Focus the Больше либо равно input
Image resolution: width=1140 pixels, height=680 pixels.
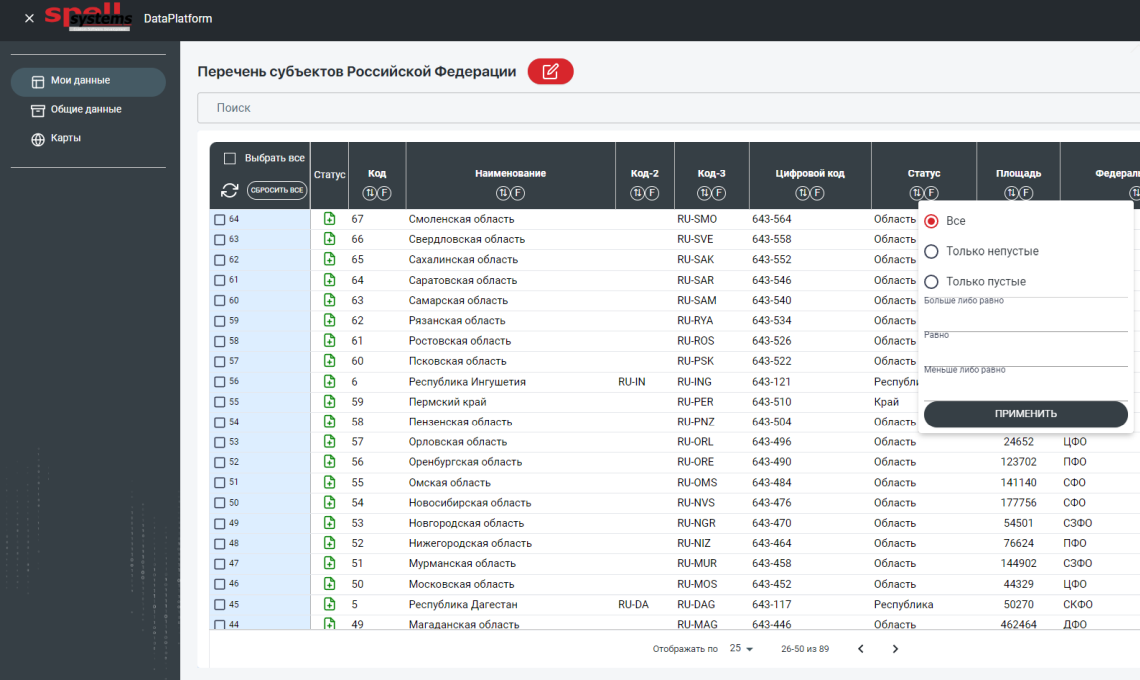click(x=1025, y=315)
